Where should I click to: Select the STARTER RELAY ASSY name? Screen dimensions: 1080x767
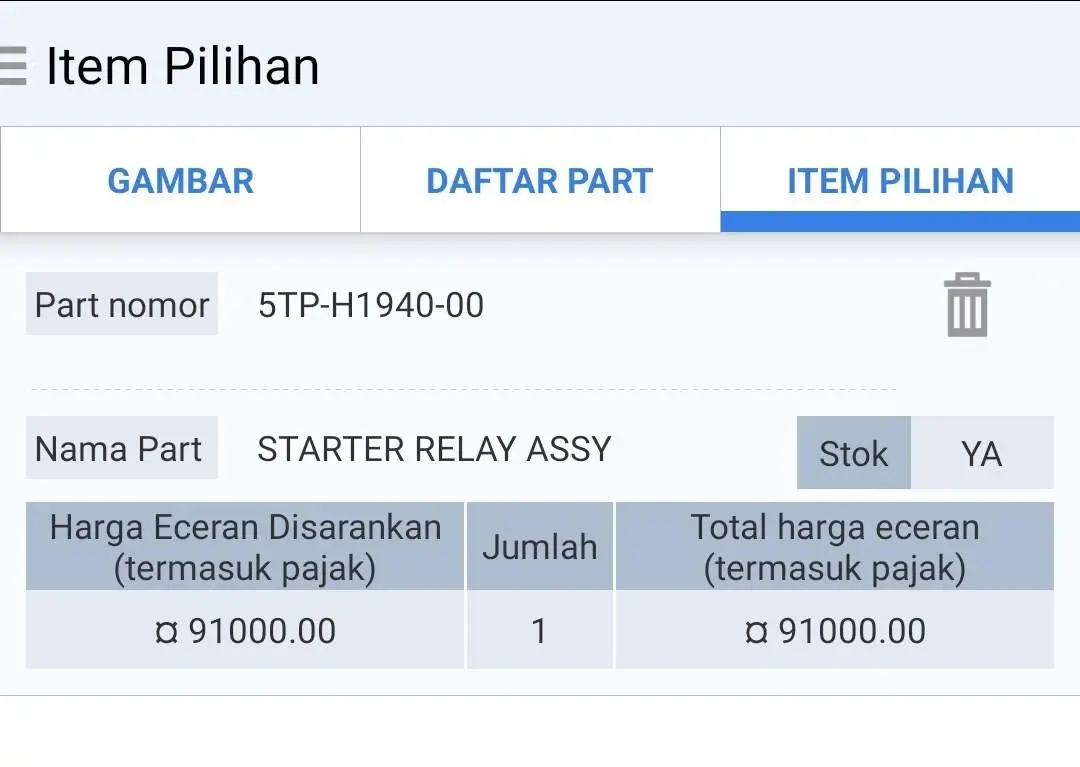[x=434, y=449]
